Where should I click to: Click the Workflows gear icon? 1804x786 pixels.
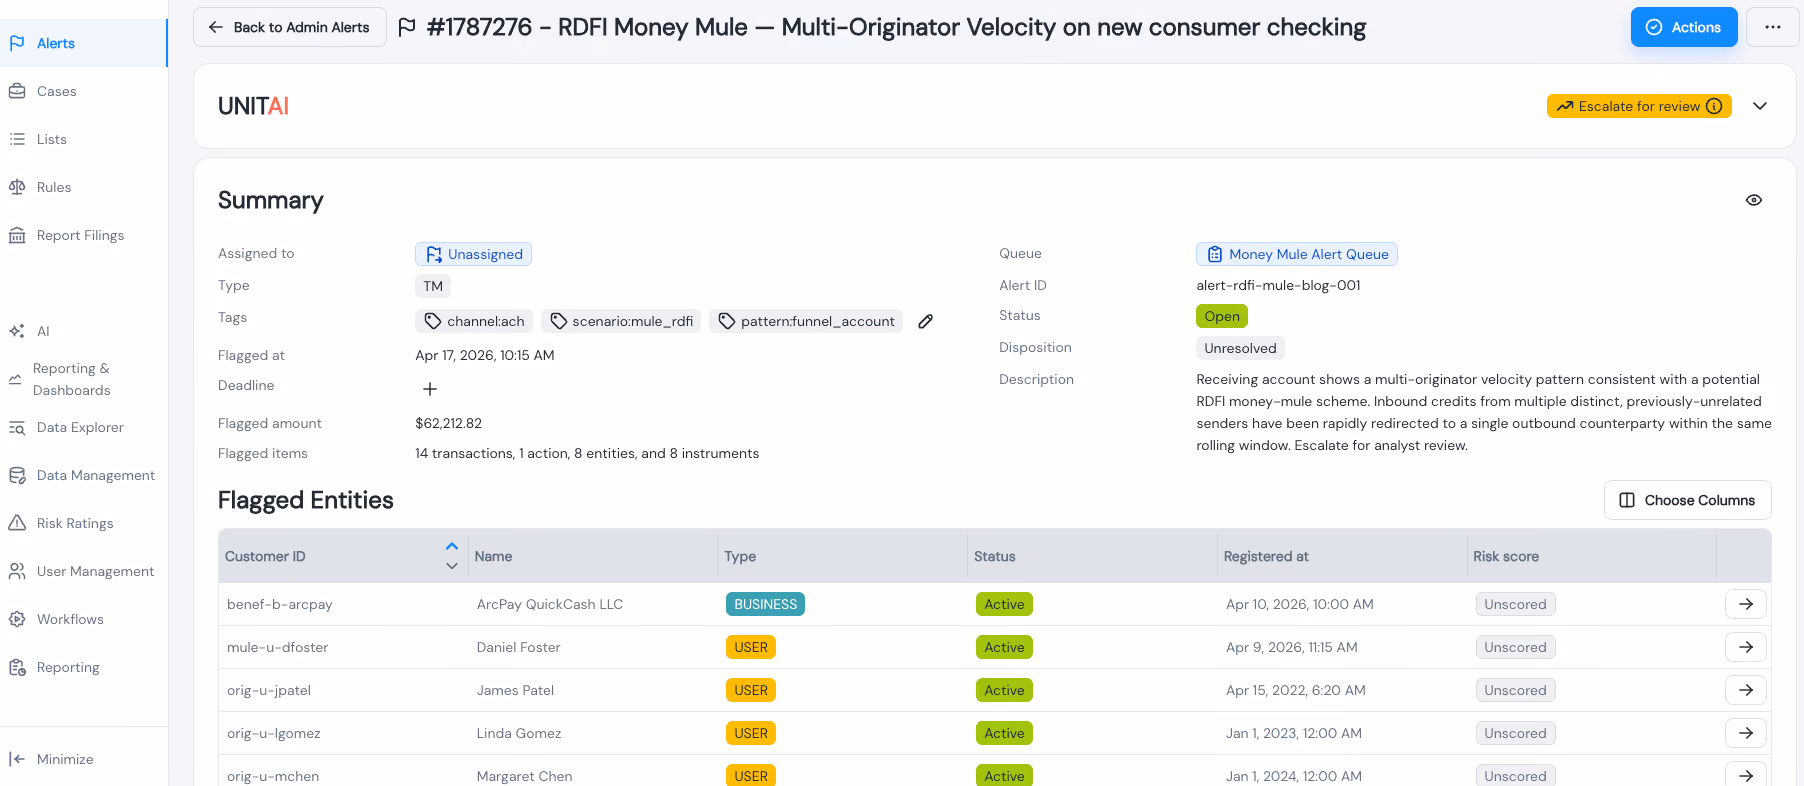coord(17,619)
